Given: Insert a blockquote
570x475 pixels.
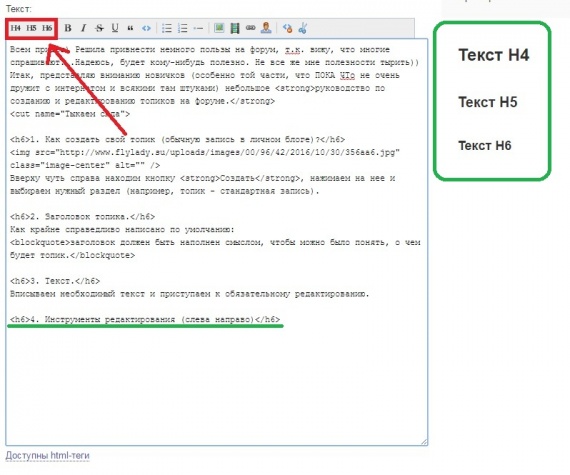Looking at the screenshot, I should pos(130,28).
